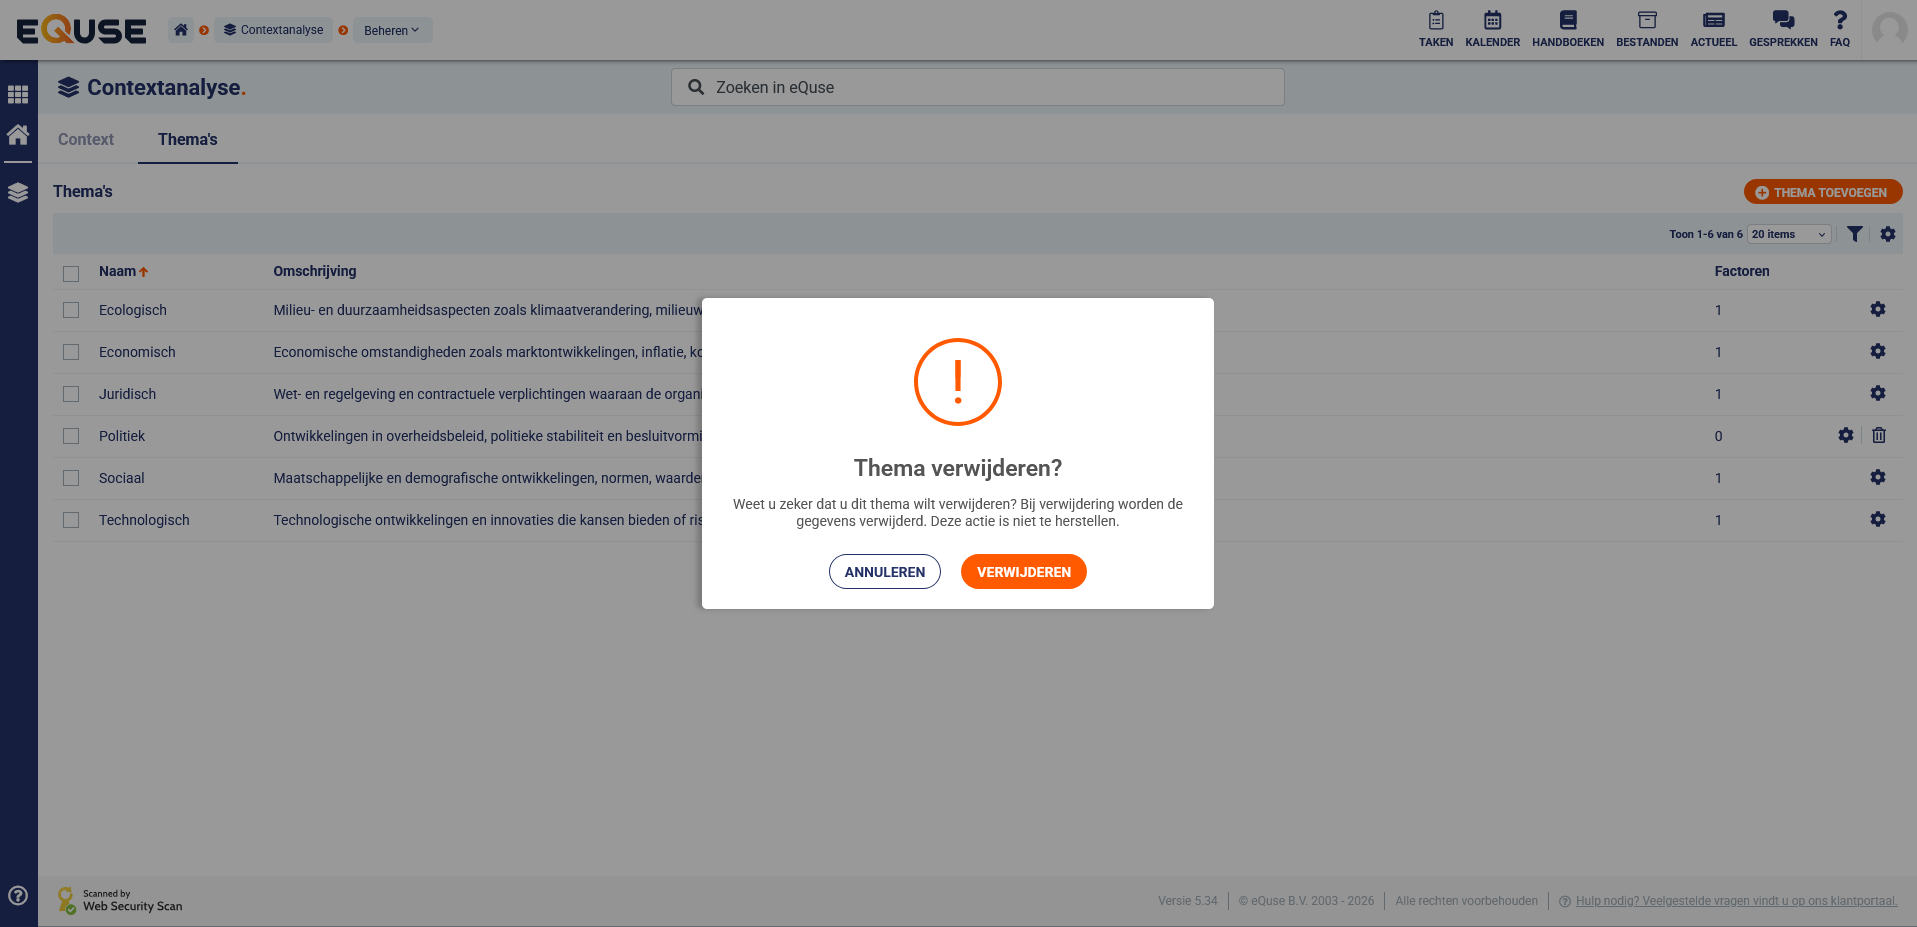Toggle the select-all checkbox in header
This screenshot has height=927, width=1917.
(71, 273)
